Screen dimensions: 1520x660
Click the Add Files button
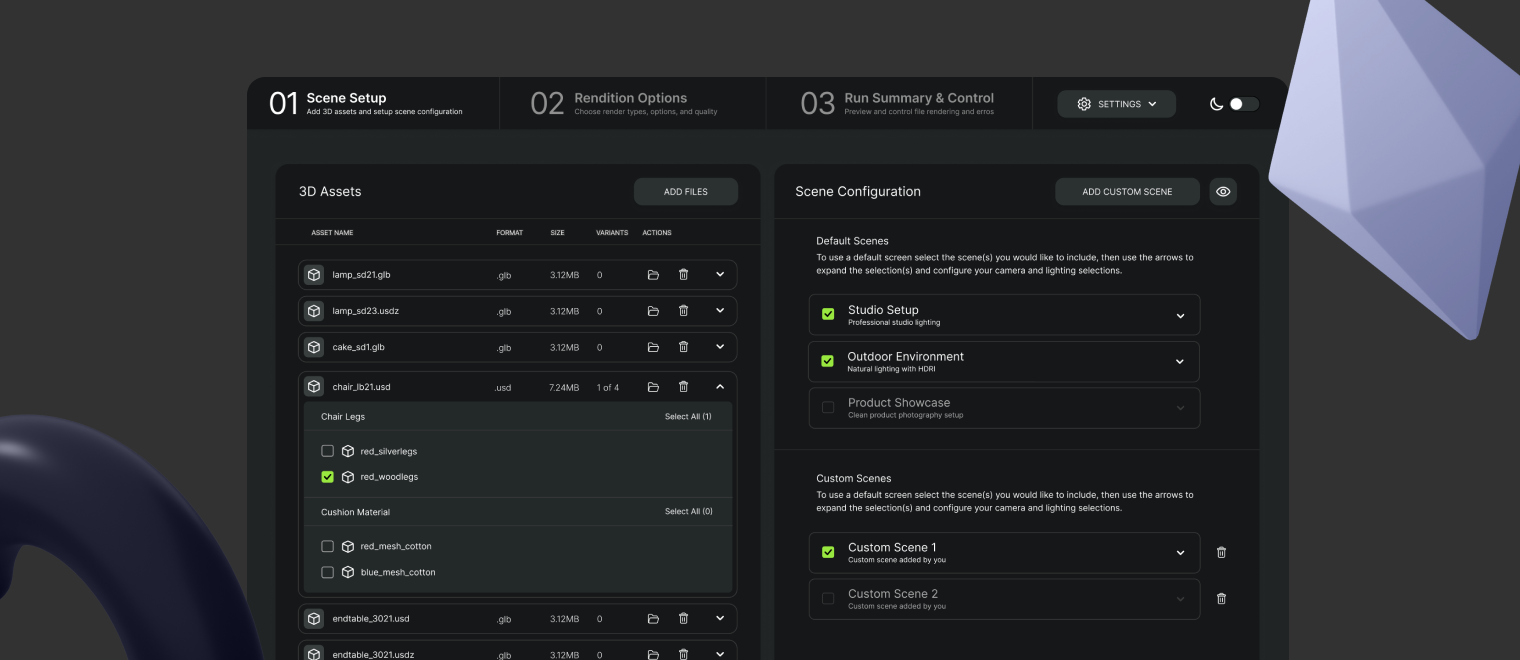click(685, 192)
